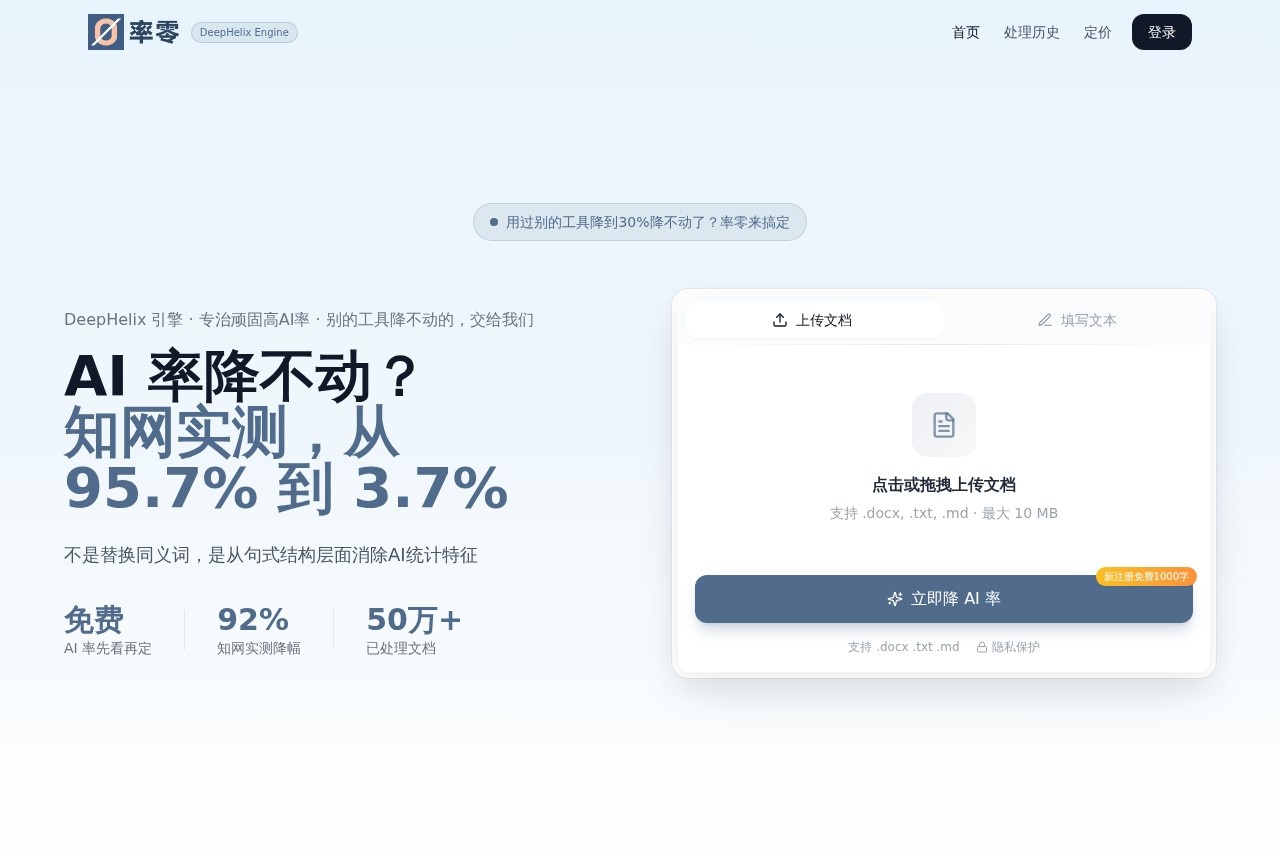
Task: Click the upload arrow icon in 上传文档 tab
Action: pos(780,320)
